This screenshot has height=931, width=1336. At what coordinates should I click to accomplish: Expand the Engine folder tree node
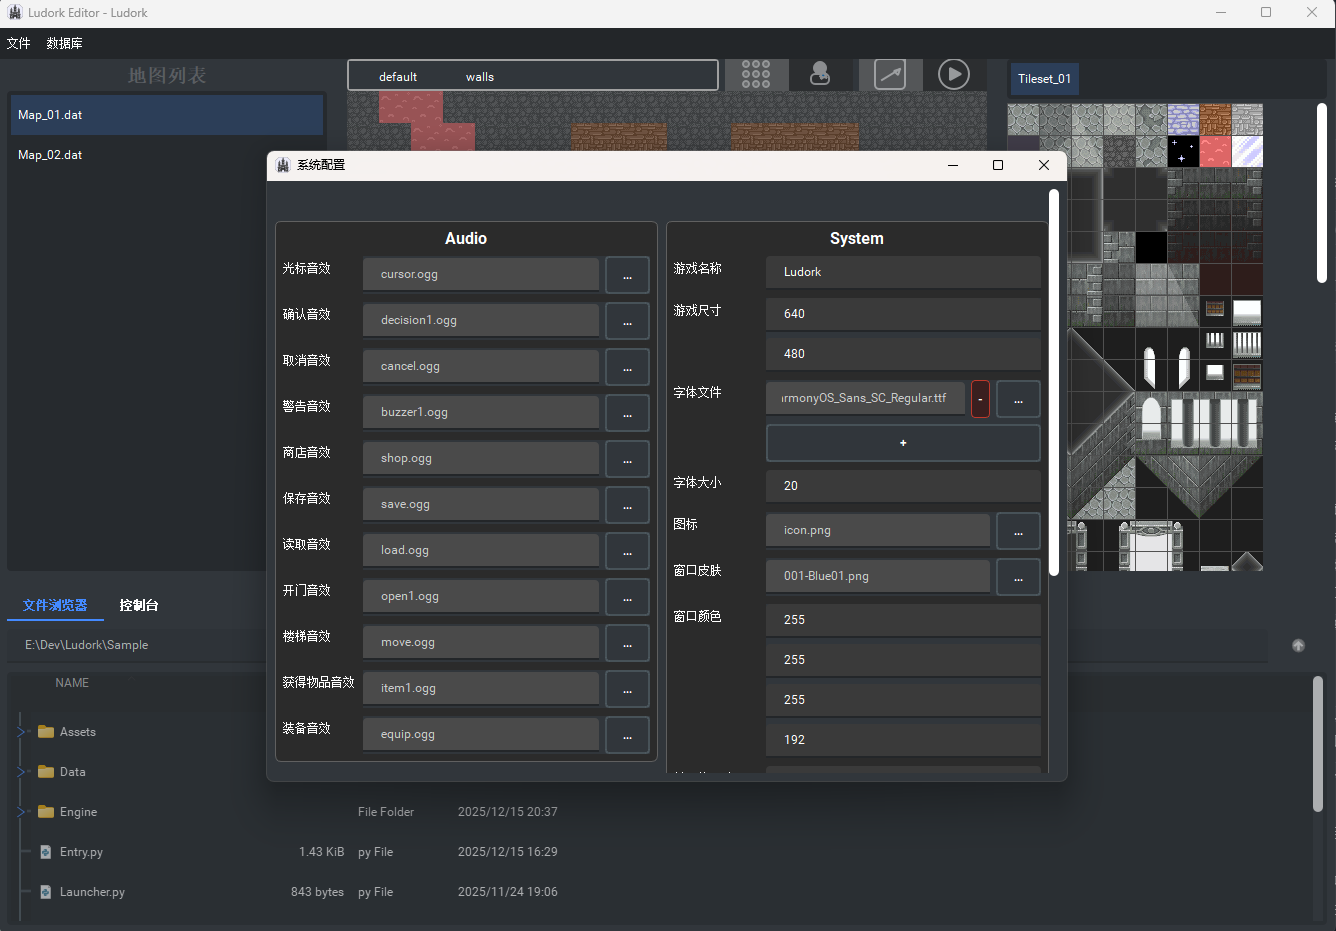coord(21,812)
